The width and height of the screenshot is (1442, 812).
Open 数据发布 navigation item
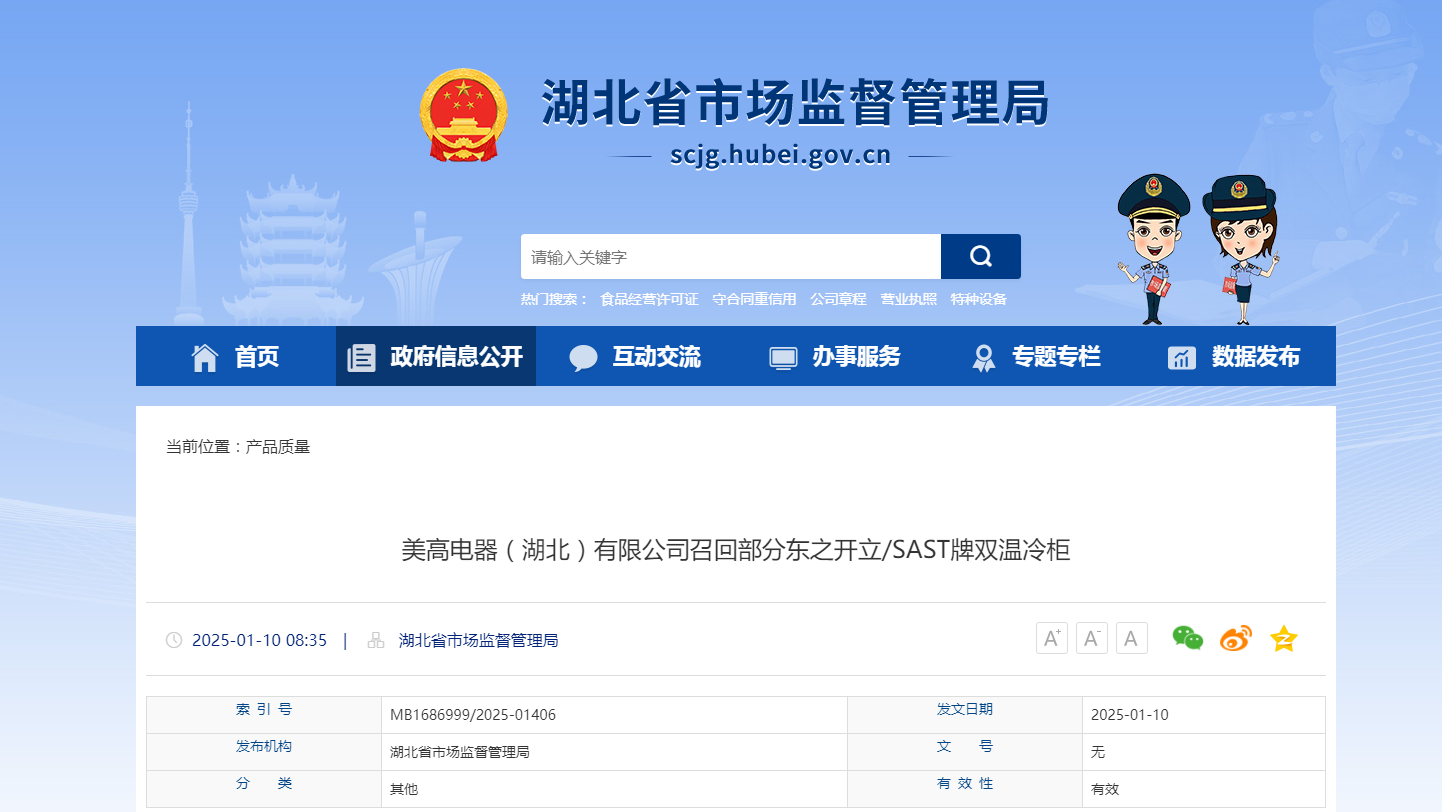1236,357
